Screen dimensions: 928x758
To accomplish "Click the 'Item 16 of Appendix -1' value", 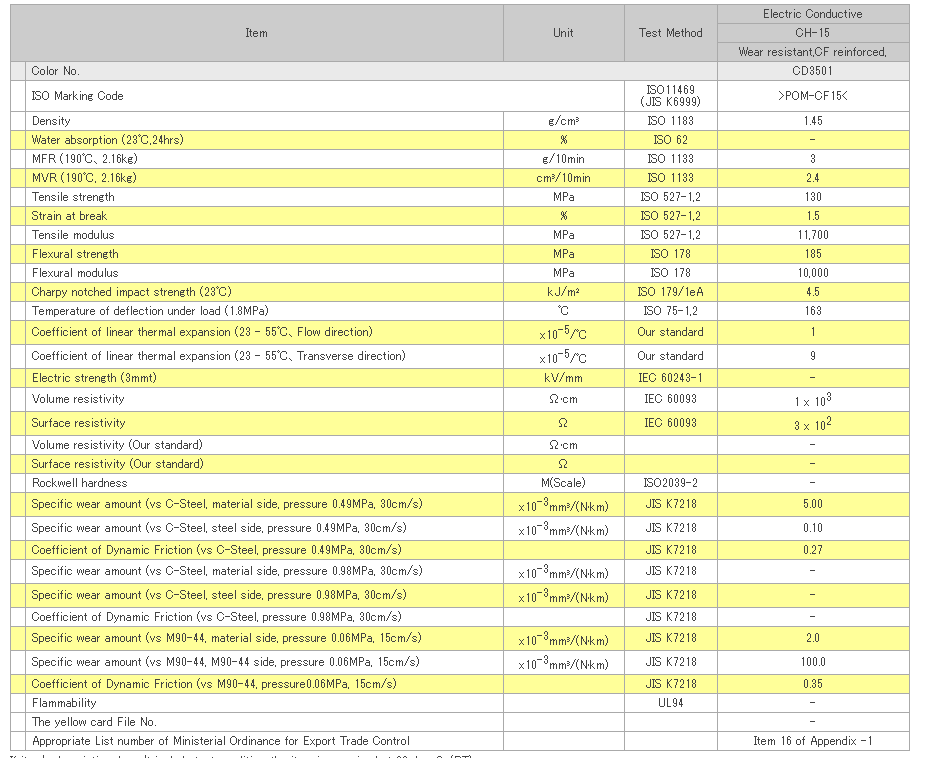I will (x=812, y=741).
